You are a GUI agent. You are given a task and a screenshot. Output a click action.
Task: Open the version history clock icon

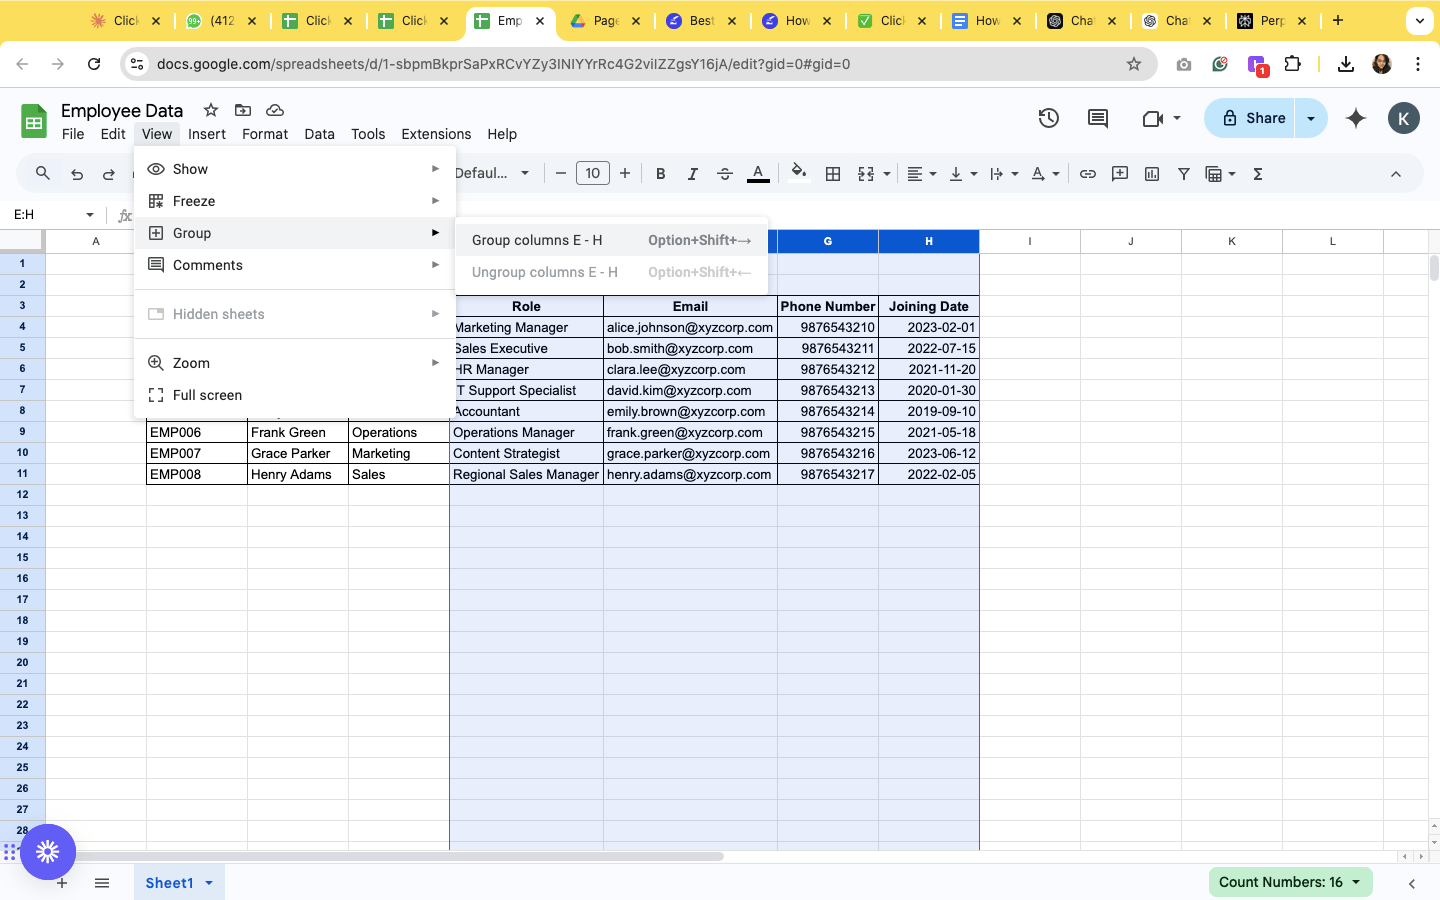[1048, 117]
